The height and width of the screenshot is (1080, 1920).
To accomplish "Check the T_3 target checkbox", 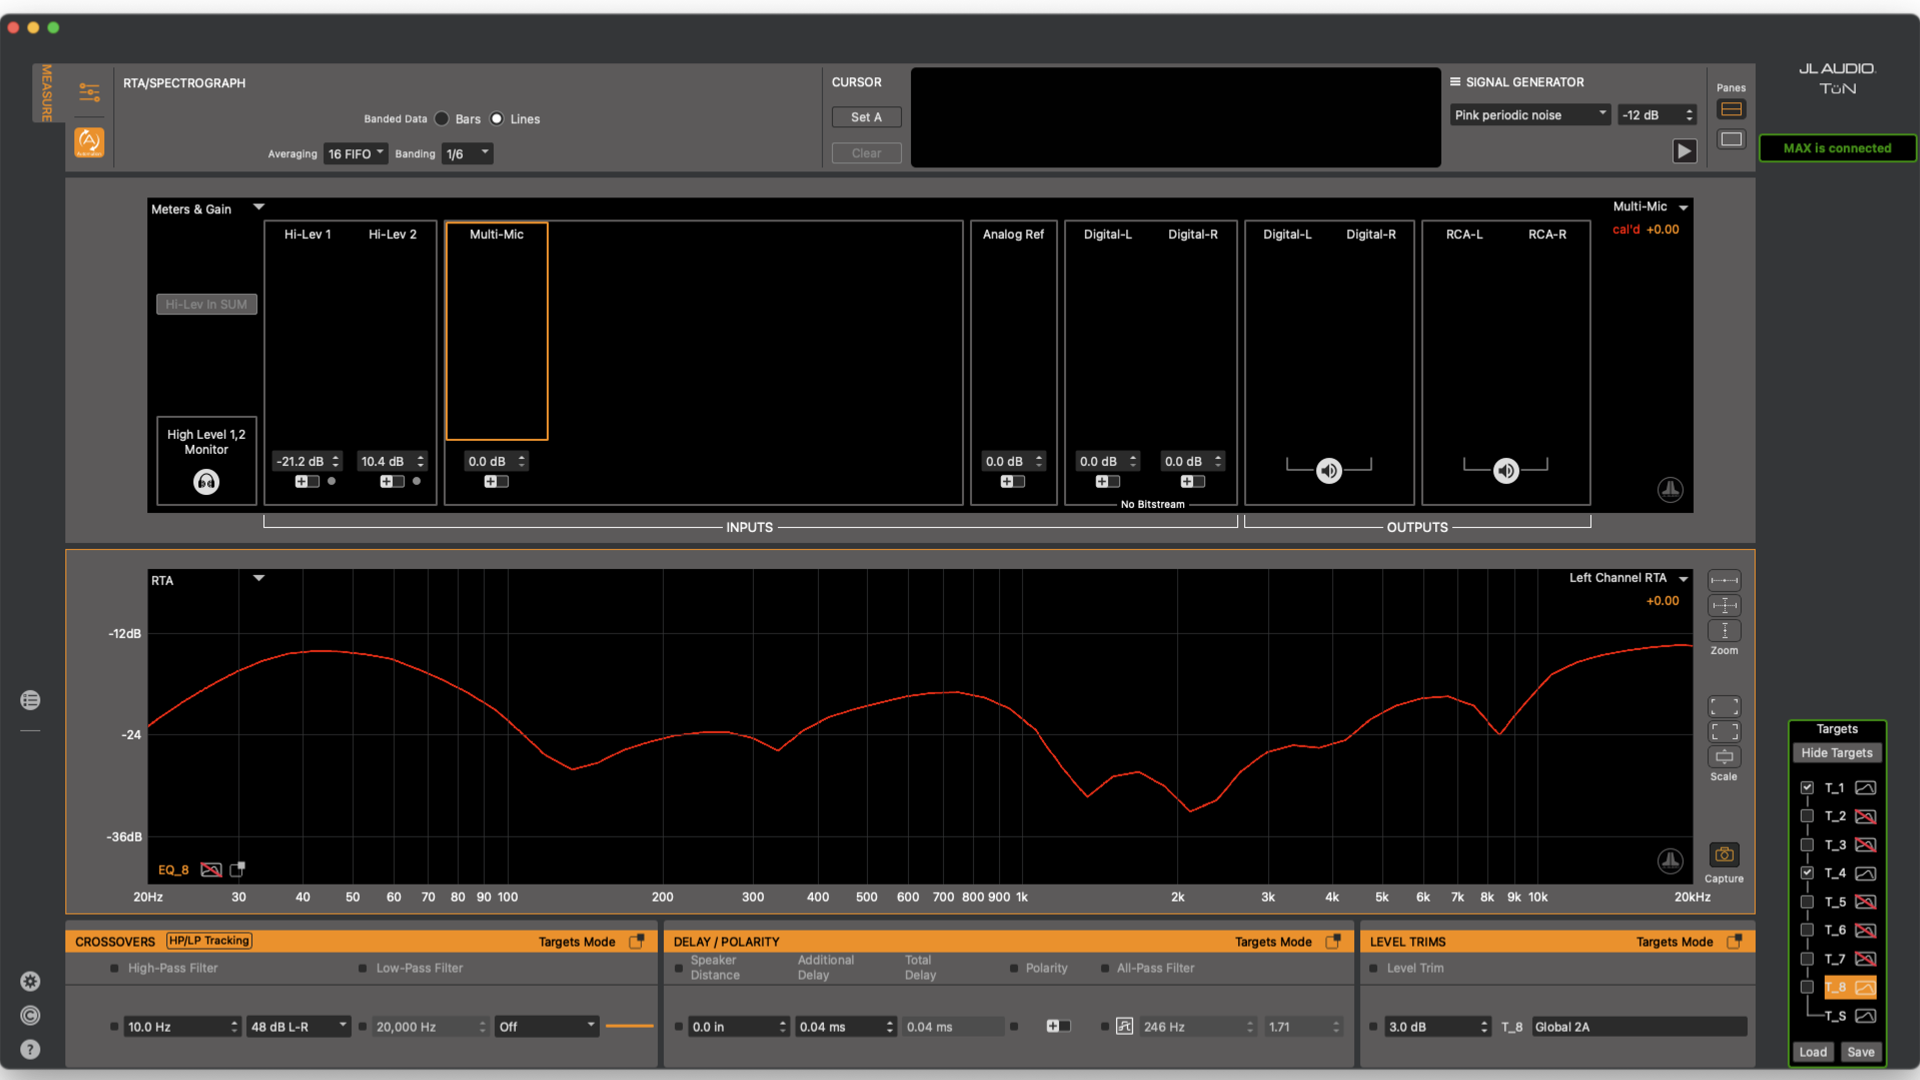I will point(1807,845).
